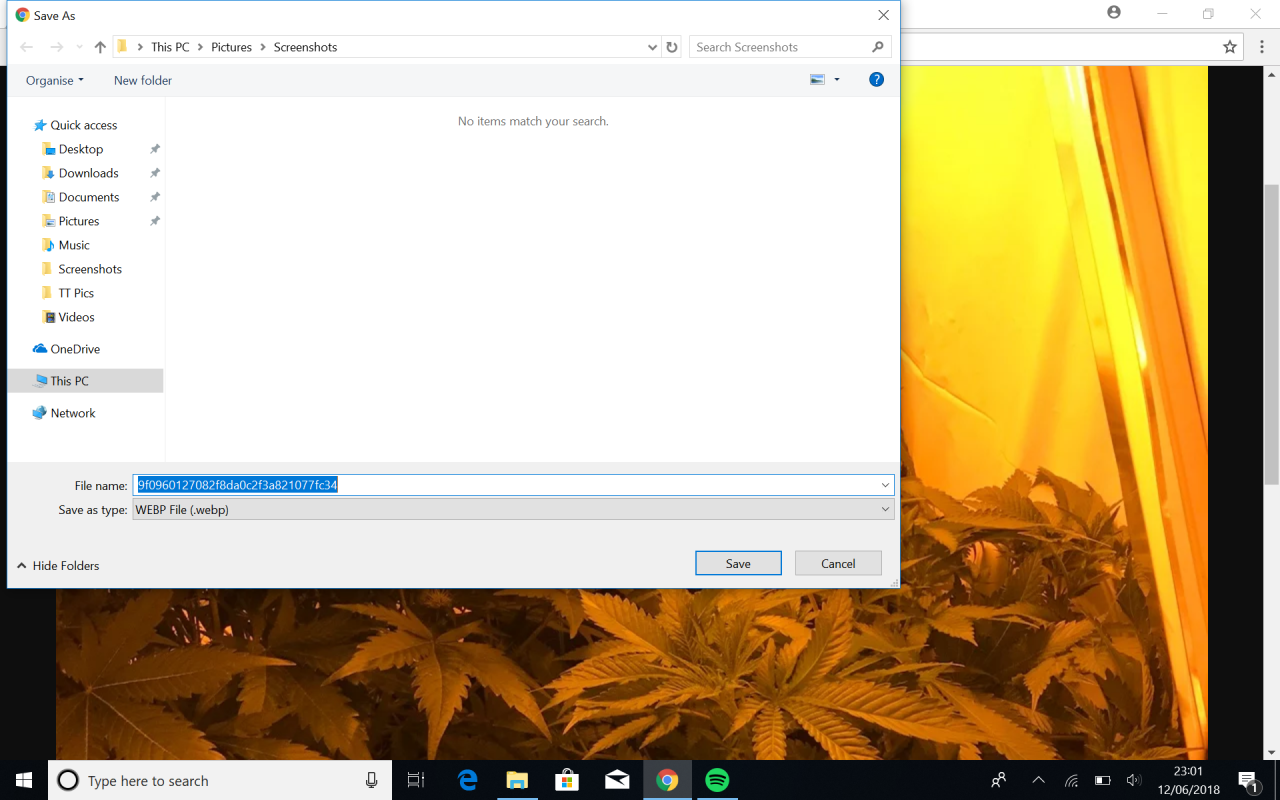
Task: Switch to Chrome on the taskbar
Action: (667, 780)
